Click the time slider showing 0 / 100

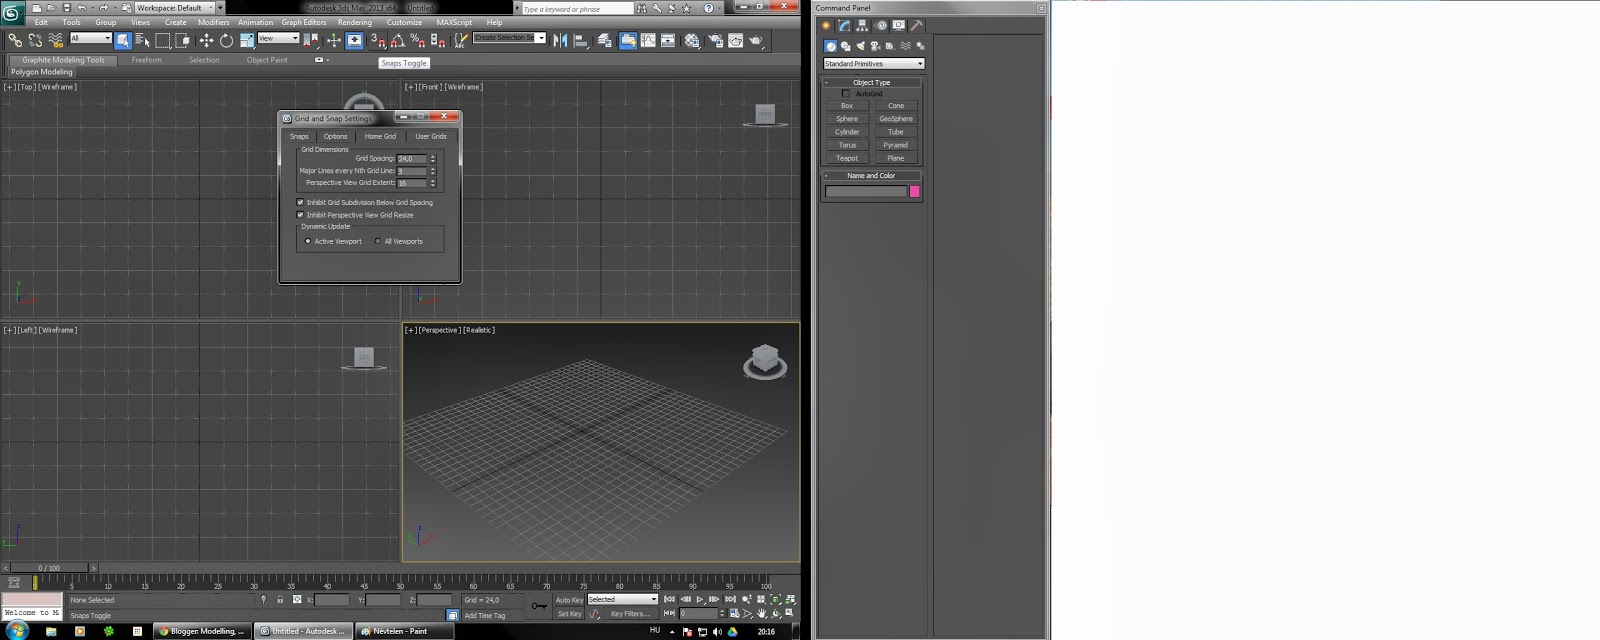point(49,567)
